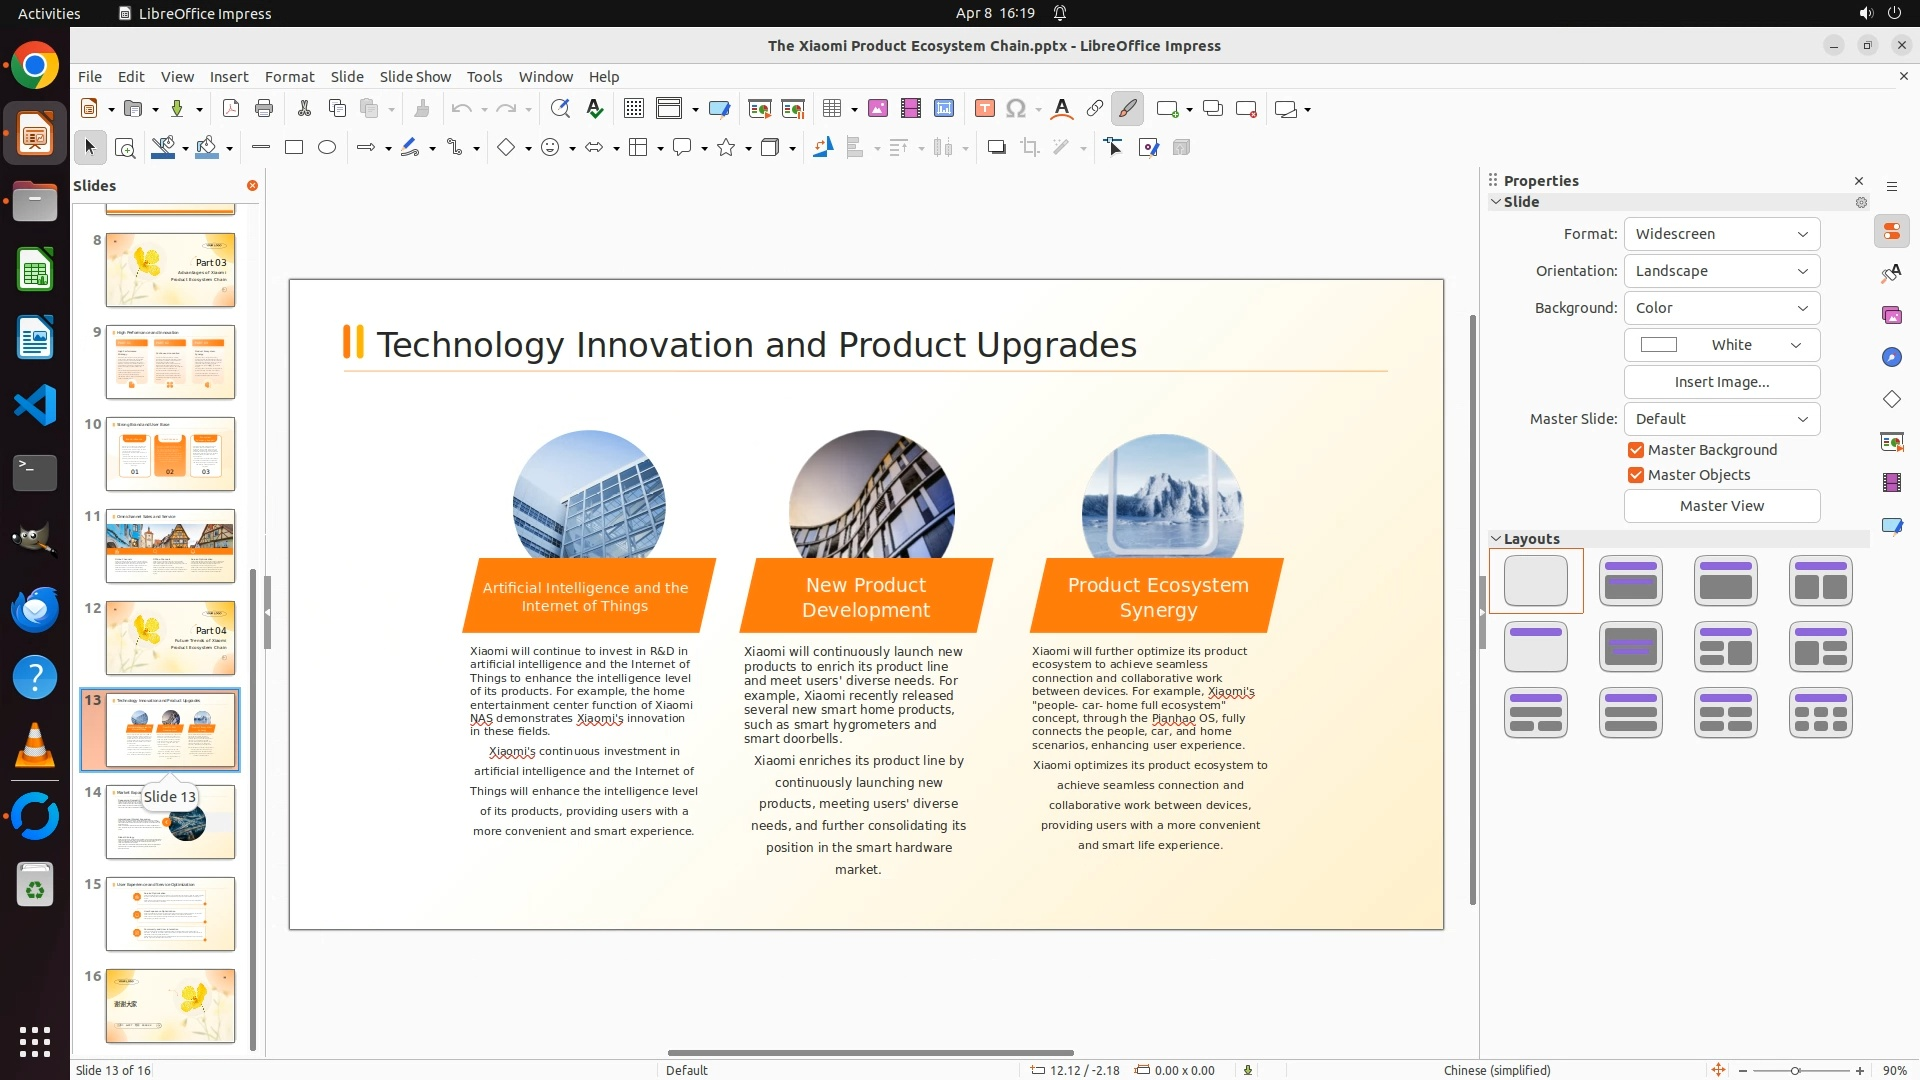Click the Insert Text Box icon
This screenshot has height=1080, width=1920.
click(x=984, y=109)
